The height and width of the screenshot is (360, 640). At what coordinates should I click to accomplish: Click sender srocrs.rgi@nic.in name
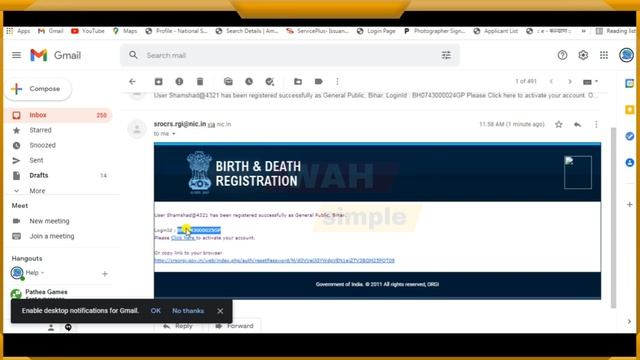[180, 124]
